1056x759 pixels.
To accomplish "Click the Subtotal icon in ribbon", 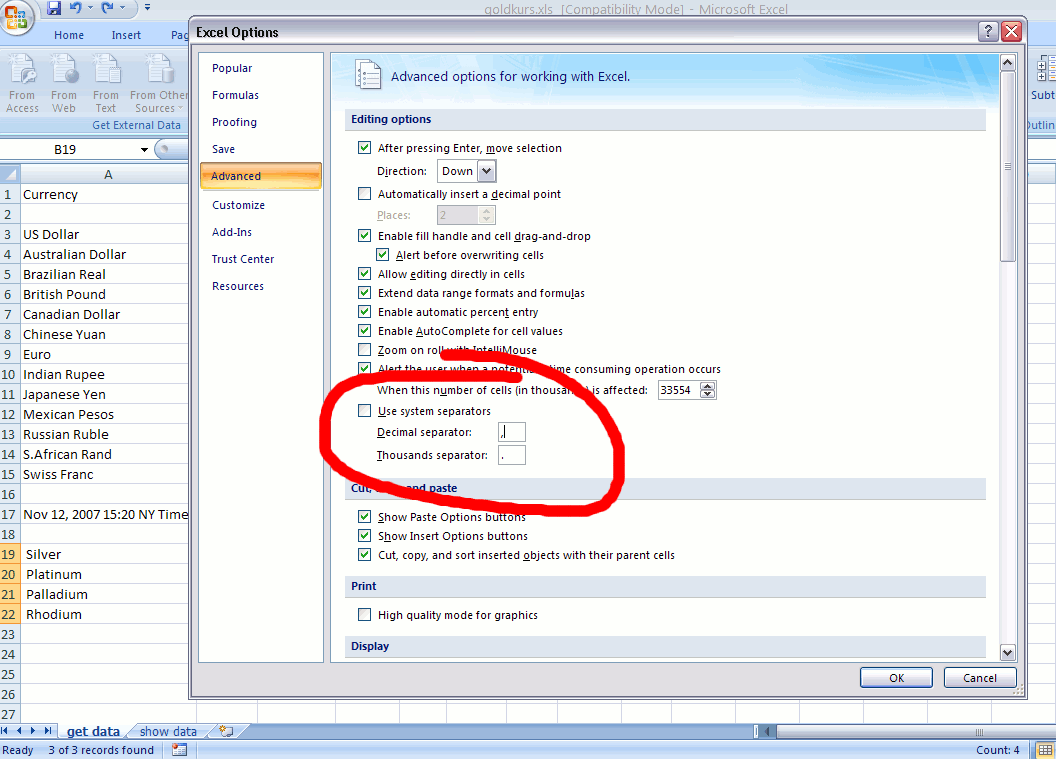I will coord(1046,69).
